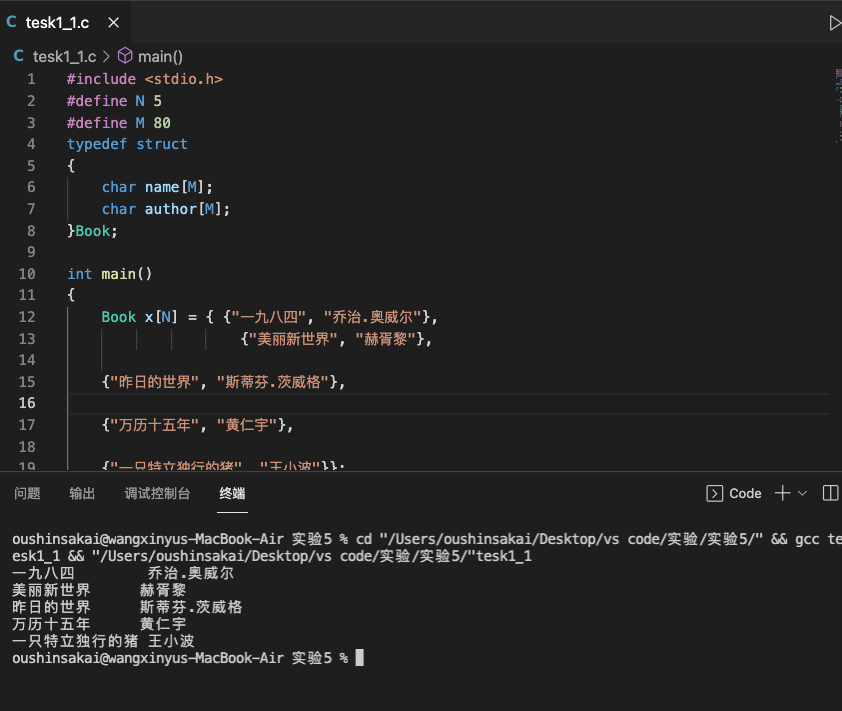Viewport: 842px width, 711px height.
Task: Click the main() symbol cube icon
Action: pos(125,57)
